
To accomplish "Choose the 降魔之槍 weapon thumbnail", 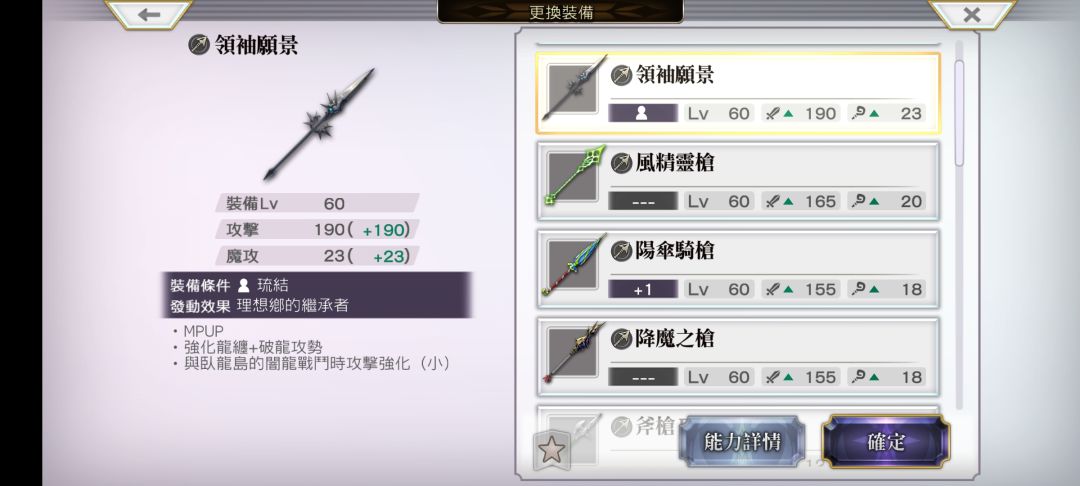I will tap(573, 354).
